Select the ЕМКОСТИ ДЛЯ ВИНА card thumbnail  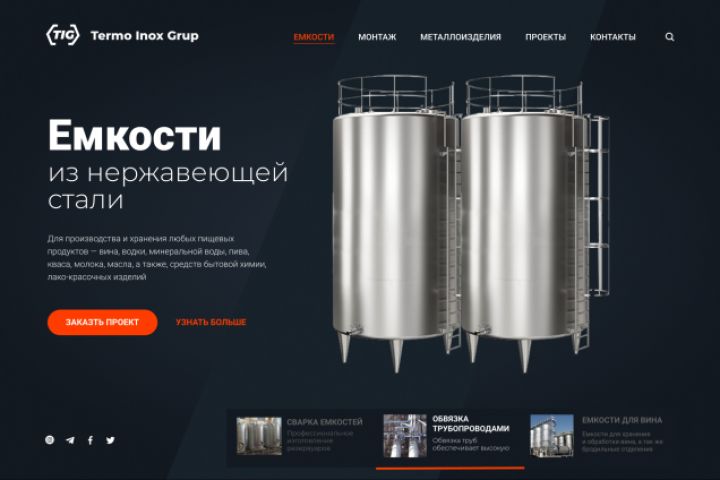tap(551, 436)
